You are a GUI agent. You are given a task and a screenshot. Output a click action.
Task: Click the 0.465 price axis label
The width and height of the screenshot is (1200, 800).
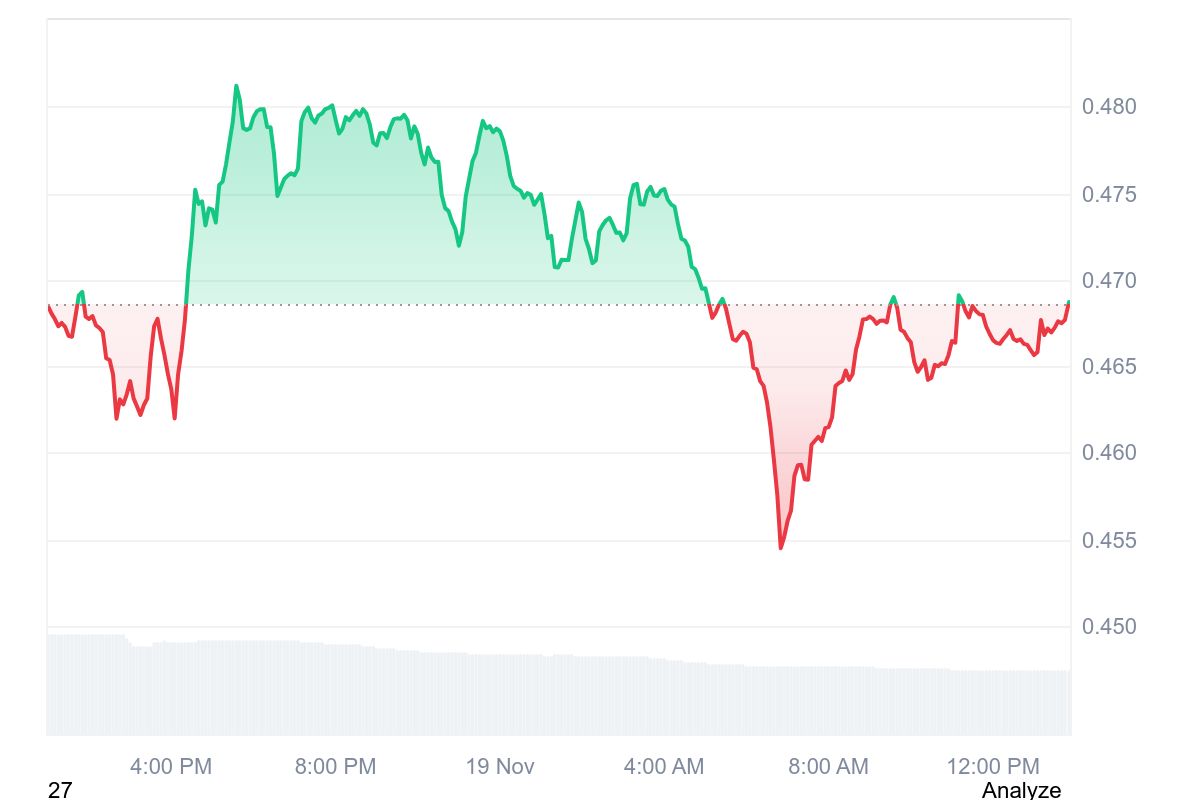point(1108,367)
